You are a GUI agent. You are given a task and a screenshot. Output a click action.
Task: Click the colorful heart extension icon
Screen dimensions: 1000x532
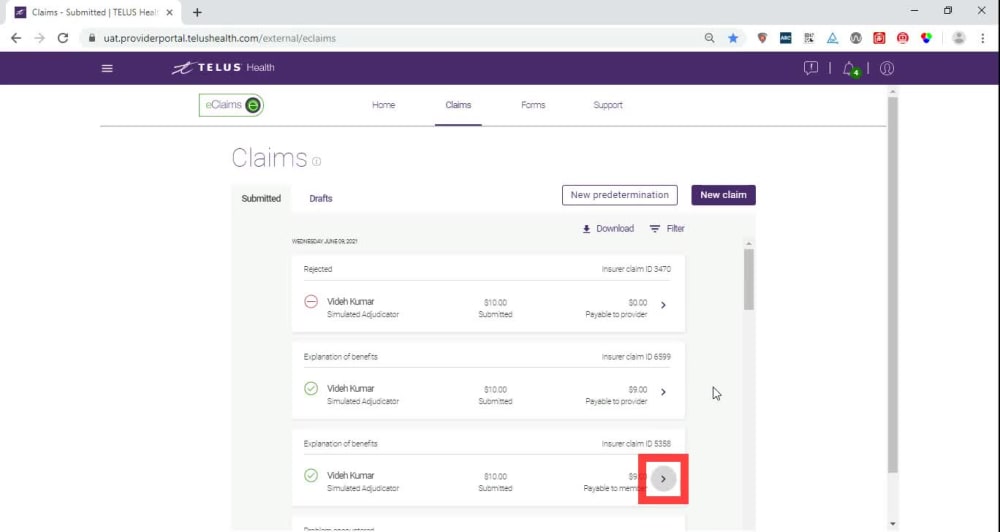[926, 38]
